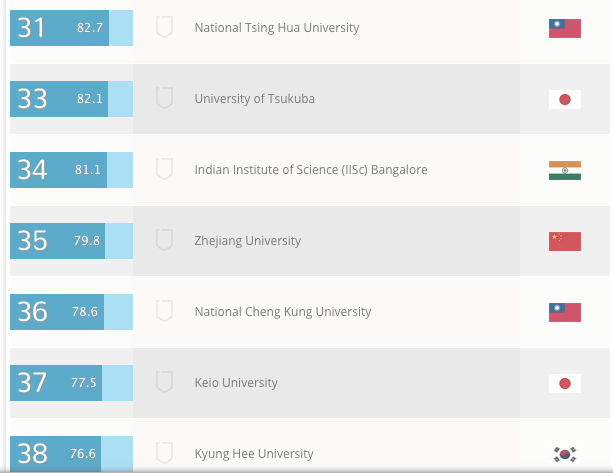Click the rank 33 score bar showing 82.1
Image resolution: width=613 pixels, height=473 pixels.
click(x=71, y=99)
